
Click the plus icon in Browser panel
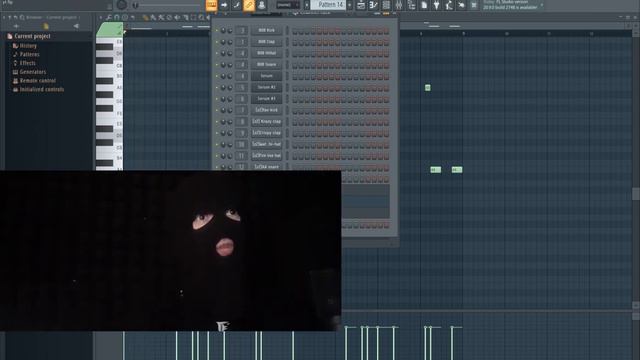(x=16, y=26)
